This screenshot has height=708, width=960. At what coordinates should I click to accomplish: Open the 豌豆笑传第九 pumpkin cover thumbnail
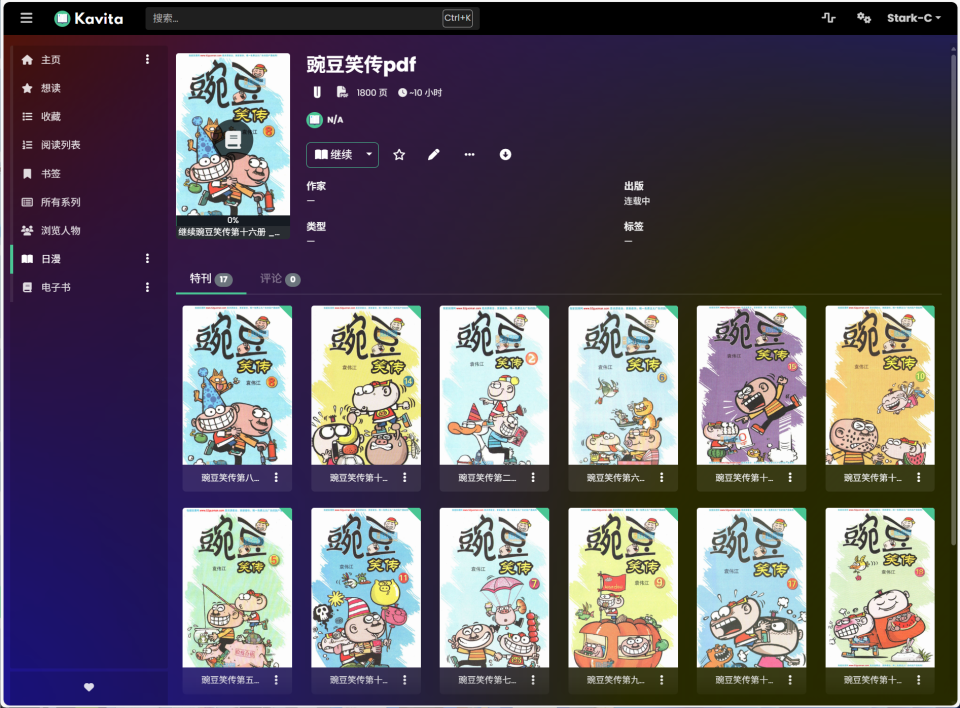tap(623, 587)
